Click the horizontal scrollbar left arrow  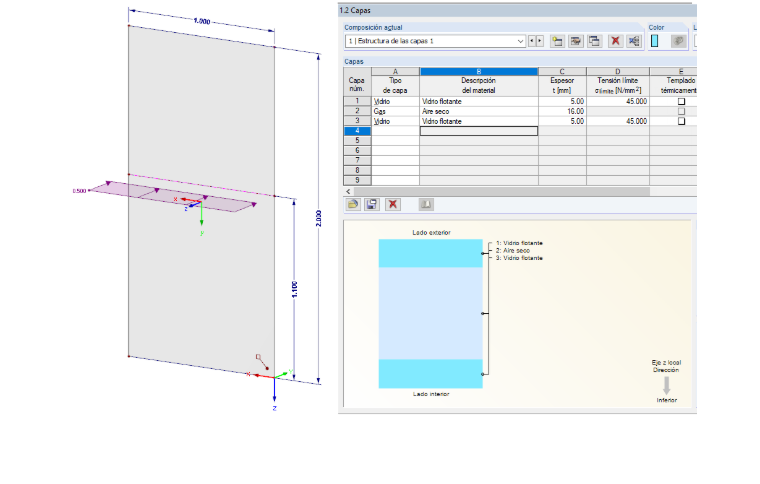point(348,192)
